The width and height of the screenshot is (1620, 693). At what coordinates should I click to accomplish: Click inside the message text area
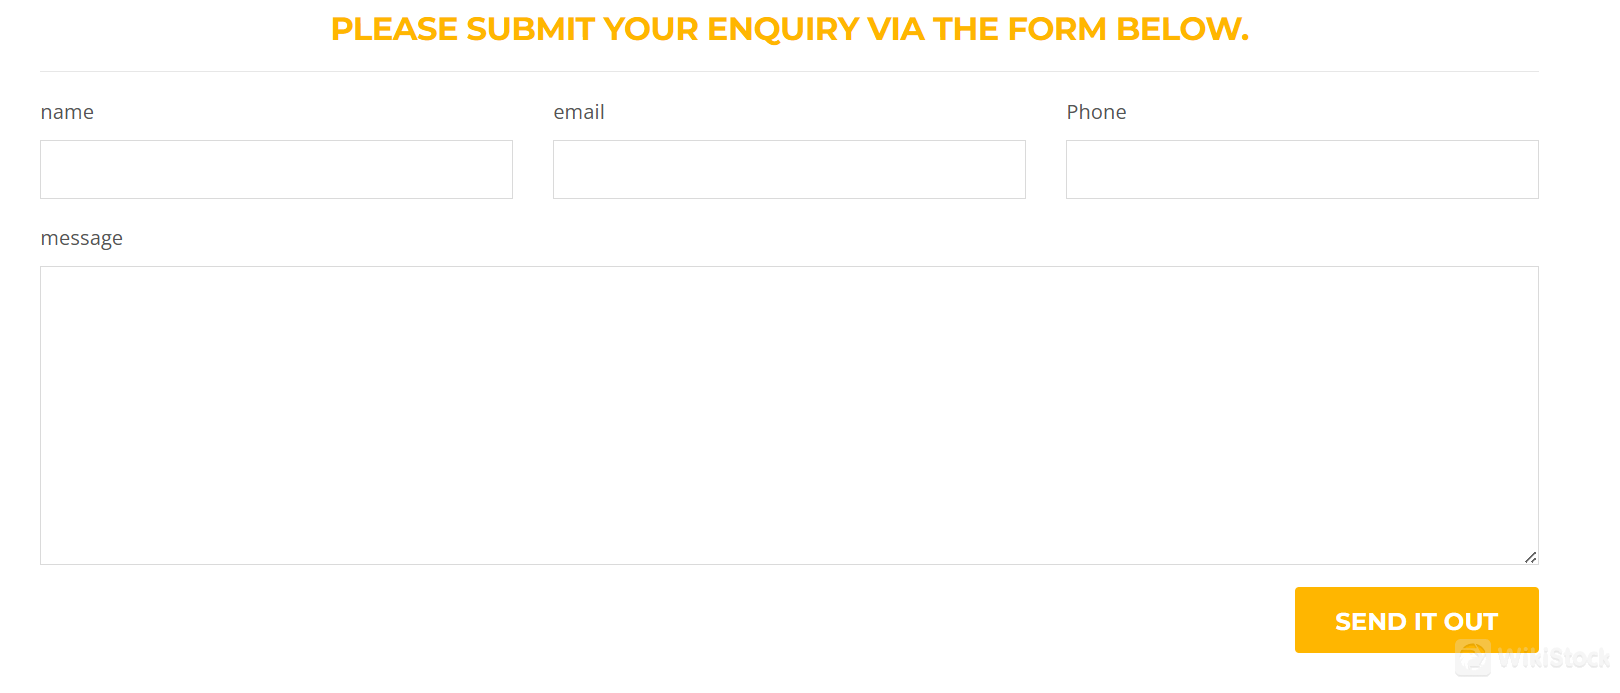(x=789, y=415)
